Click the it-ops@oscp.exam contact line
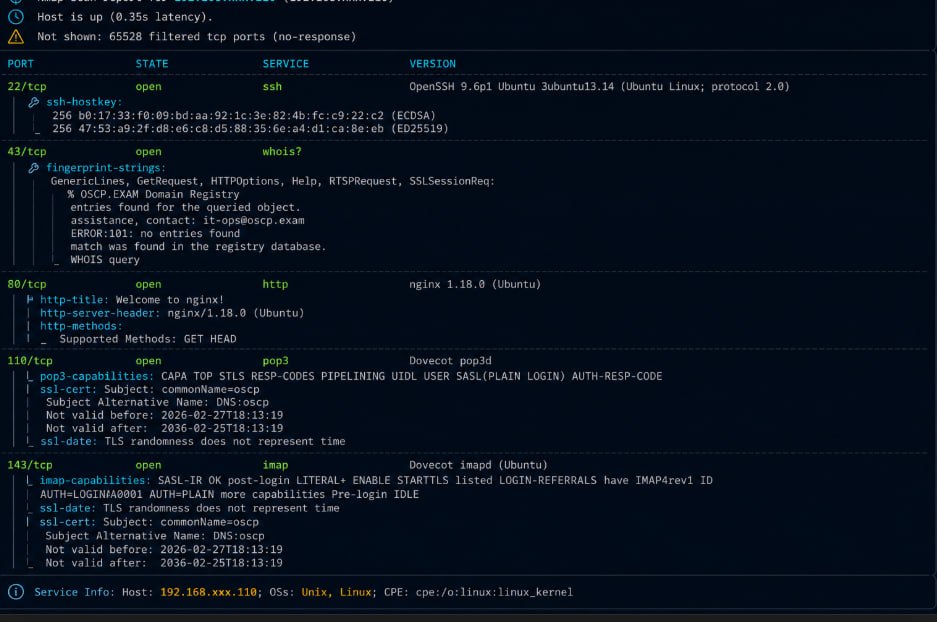 click(188, 220)
